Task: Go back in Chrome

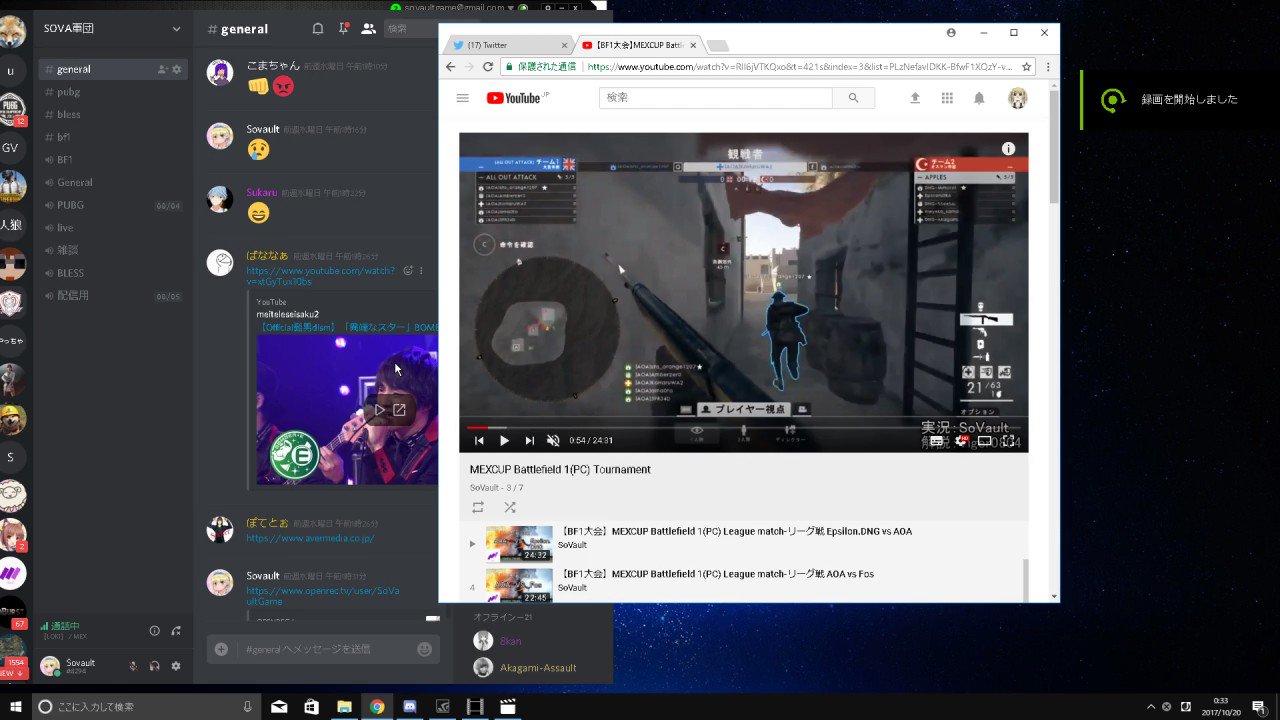Action: (450, 67)
